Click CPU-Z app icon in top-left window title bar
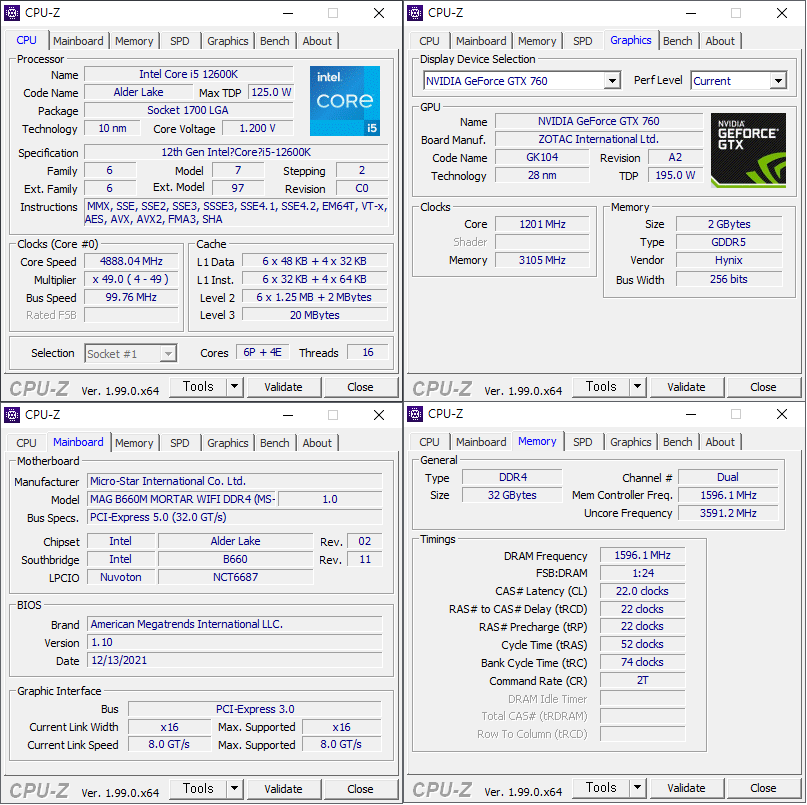807x805 pixels. tap(12, 13)
